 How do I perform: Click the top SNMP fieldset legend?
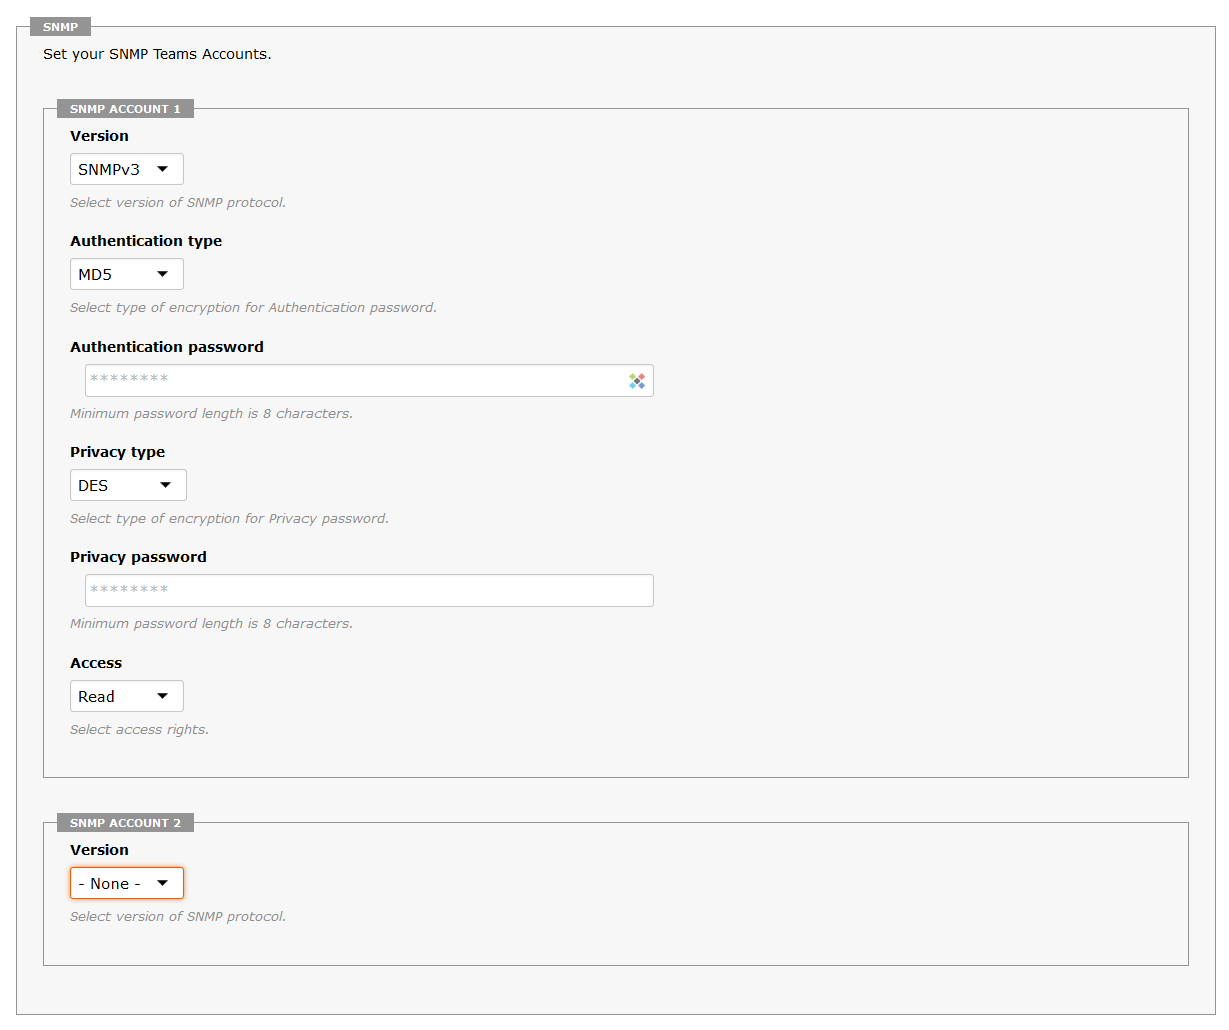(x=60, y=27)
